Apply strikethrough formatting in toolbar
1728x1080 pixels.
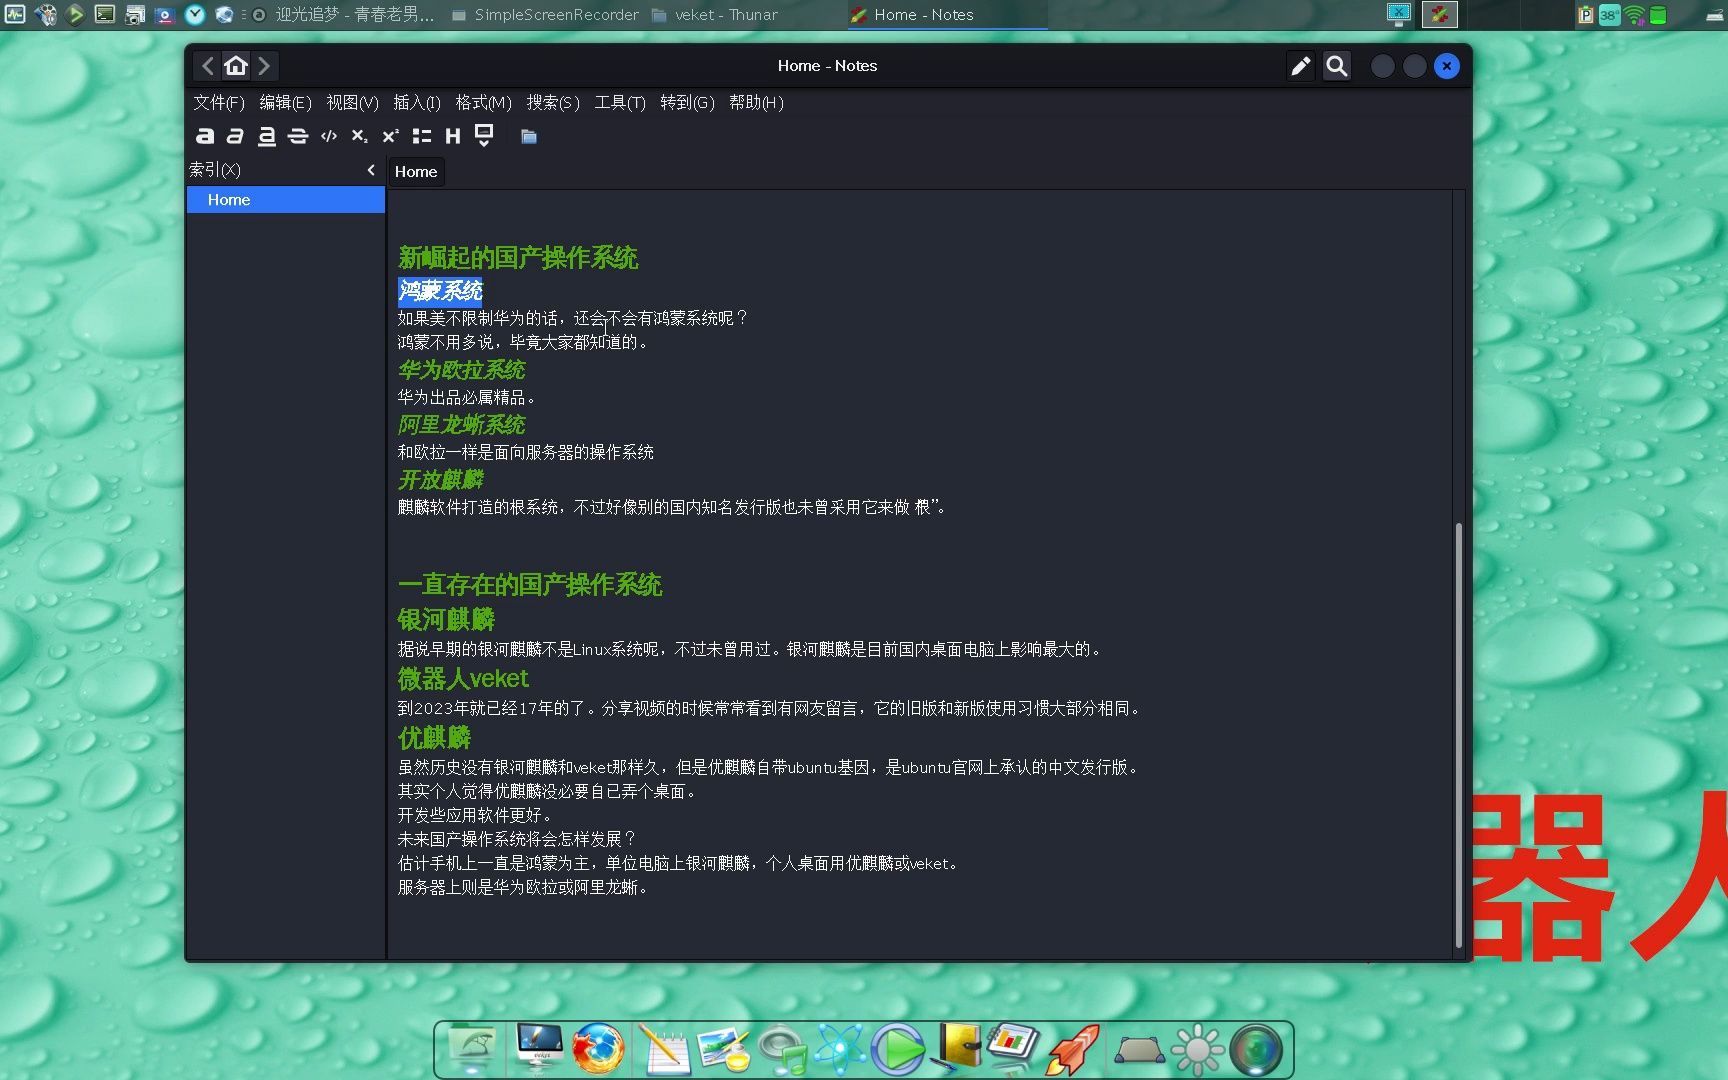297,136
